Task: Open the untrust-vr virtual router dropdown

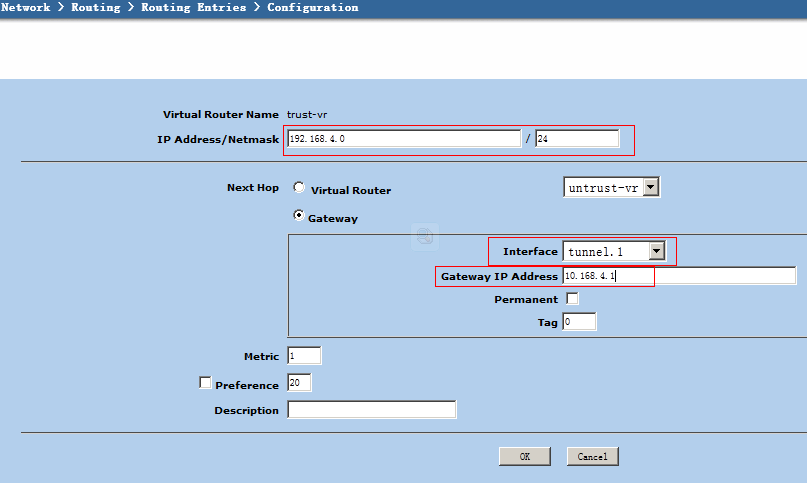Action: pyautogui.click(x=650, y=187)
